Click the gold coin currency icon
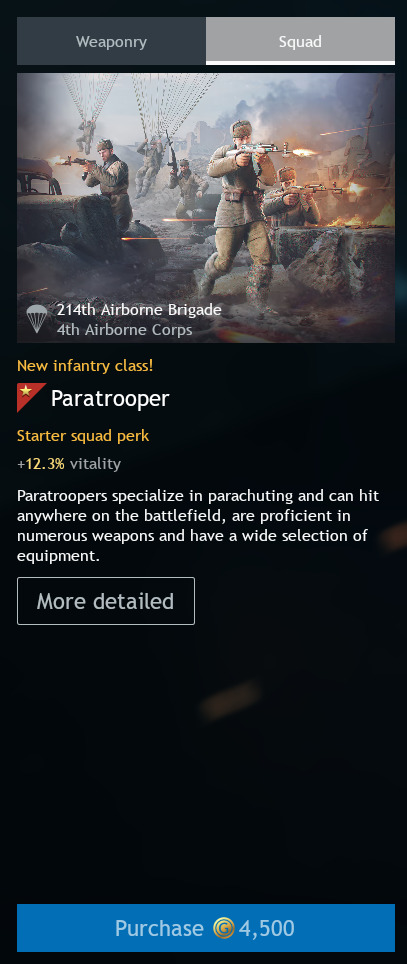Screen dimensions: 407x964 (x=224, y=928)
